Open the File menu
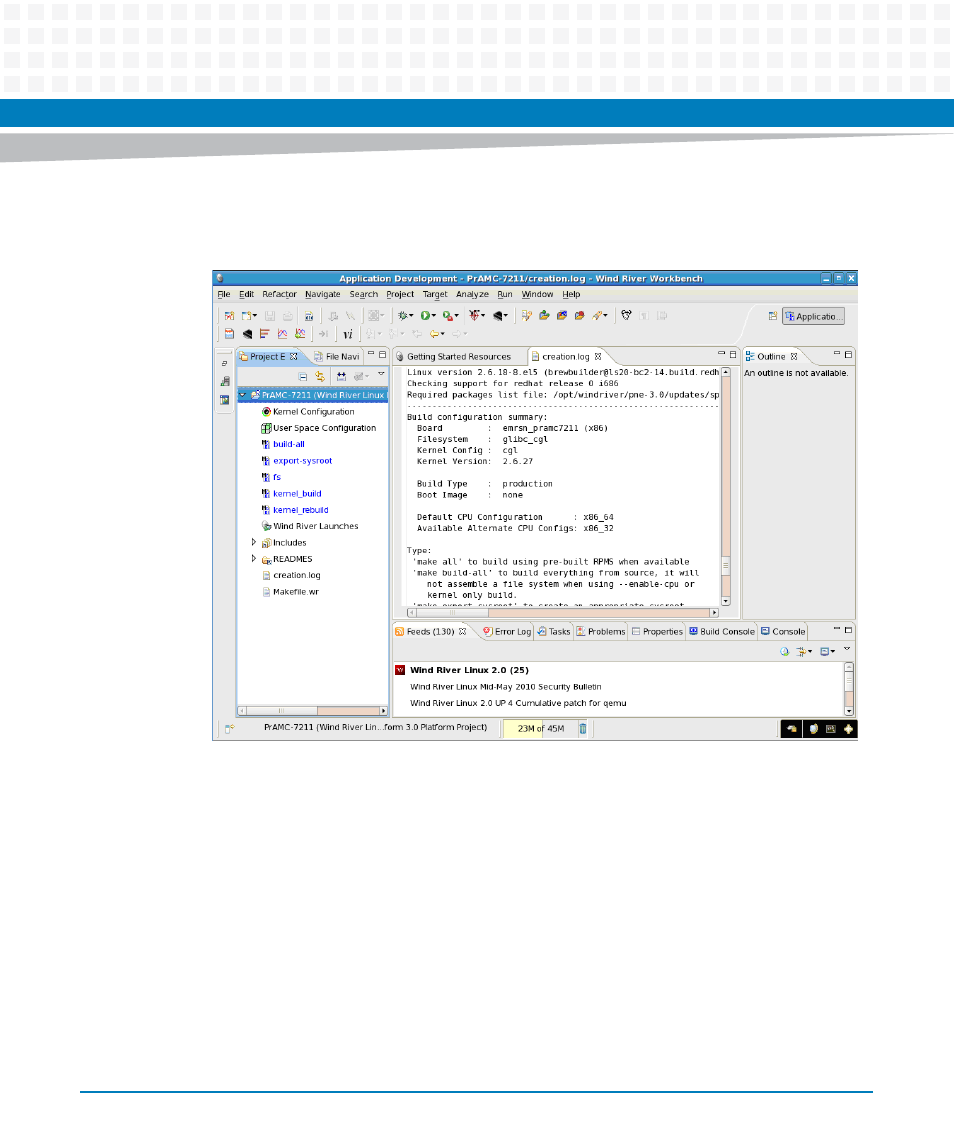954x1145 pixels. click(x=224, y=294)
